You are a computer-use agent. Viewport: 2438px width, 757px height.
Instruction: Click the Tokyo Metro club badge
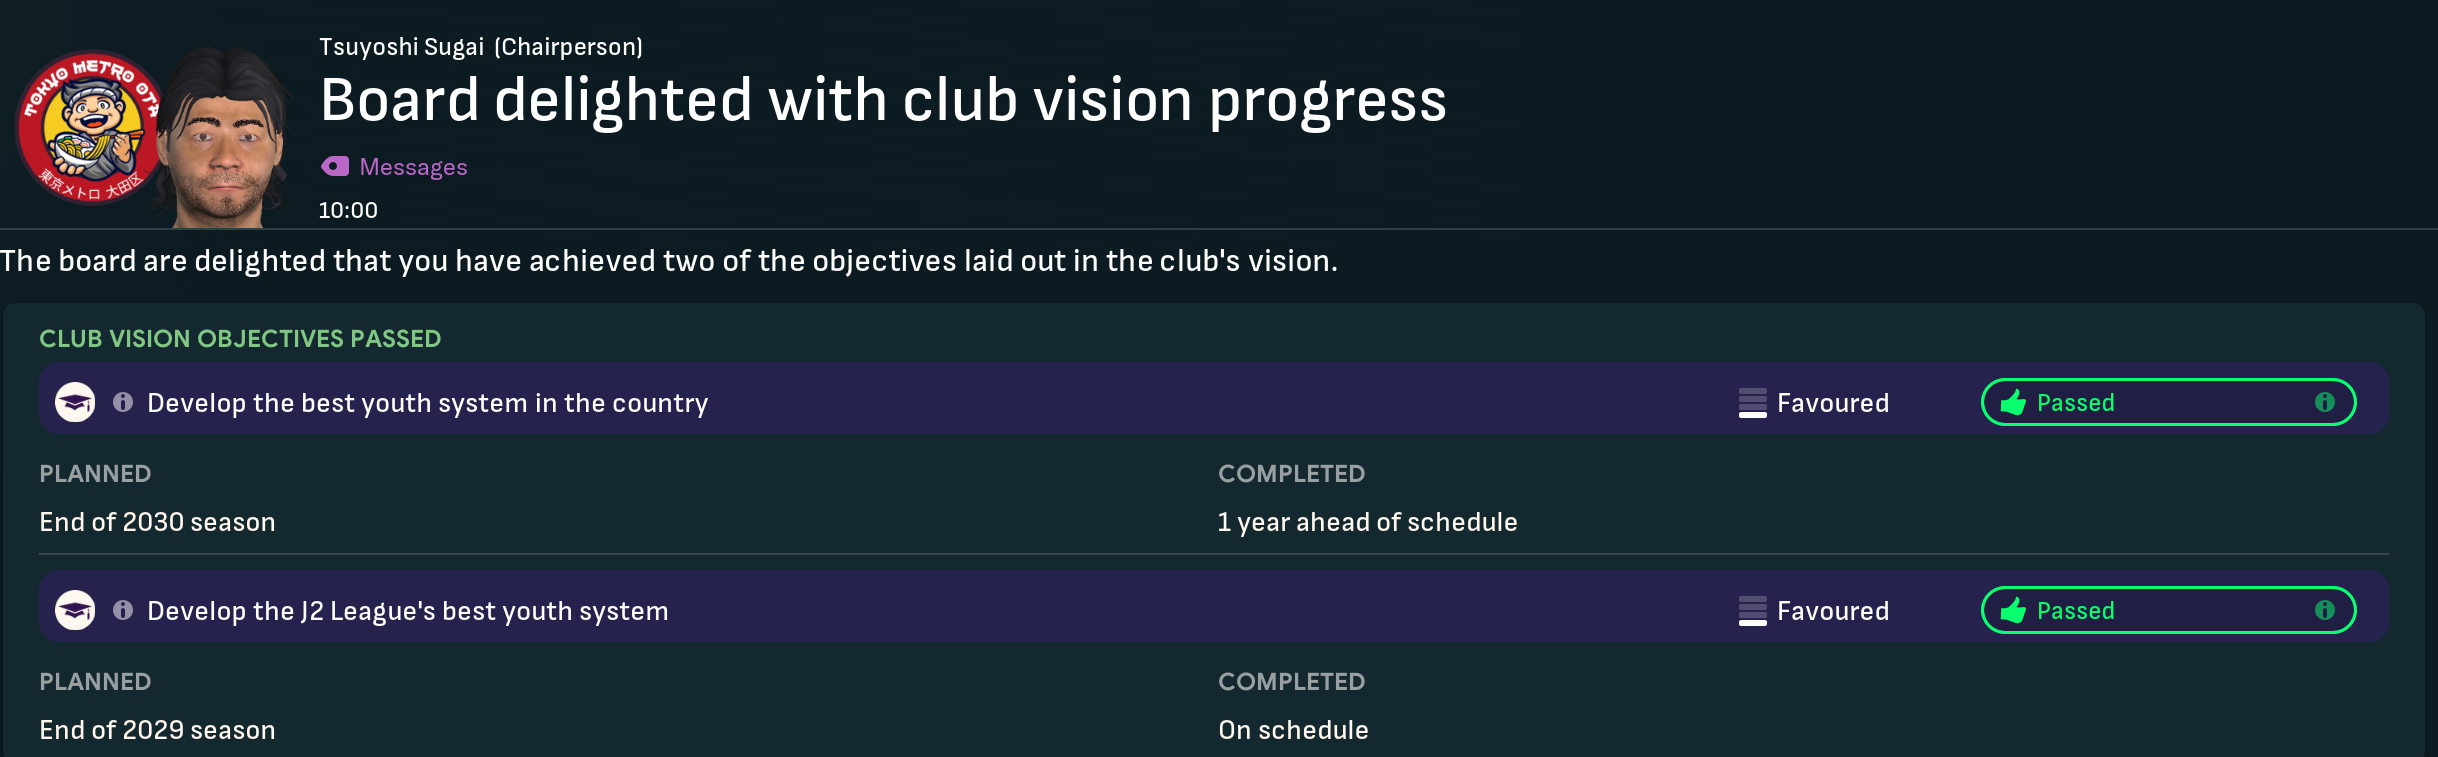click(88, 127)
